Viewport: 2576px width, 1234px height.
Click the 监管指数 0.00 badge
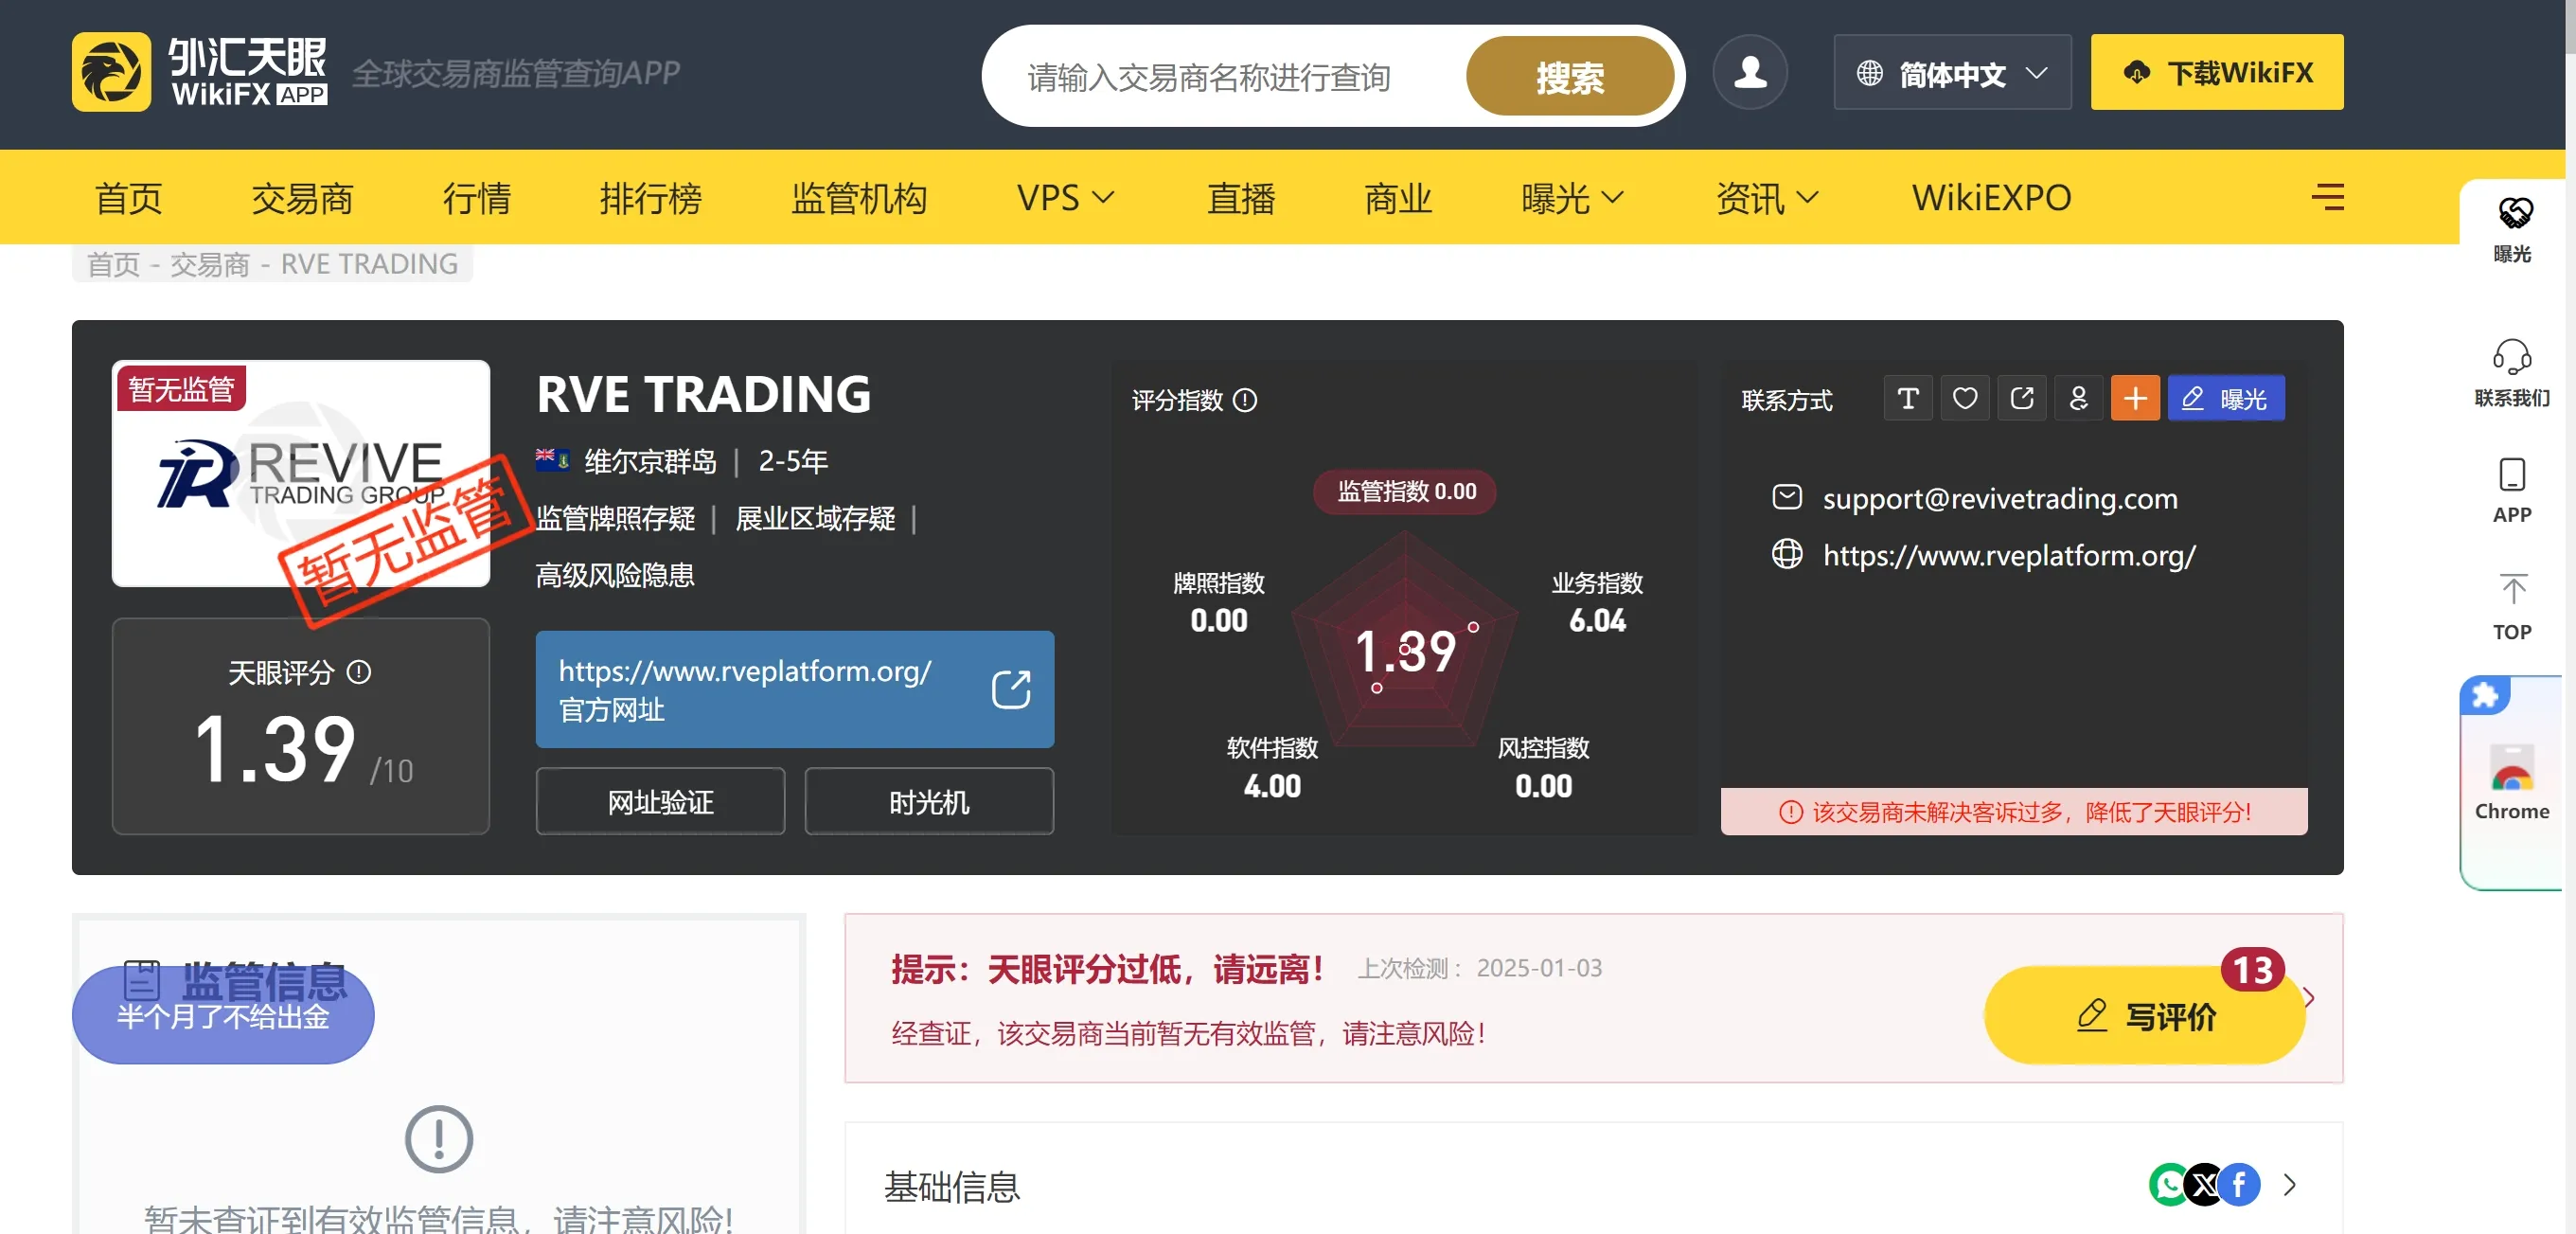(1405, 491)
